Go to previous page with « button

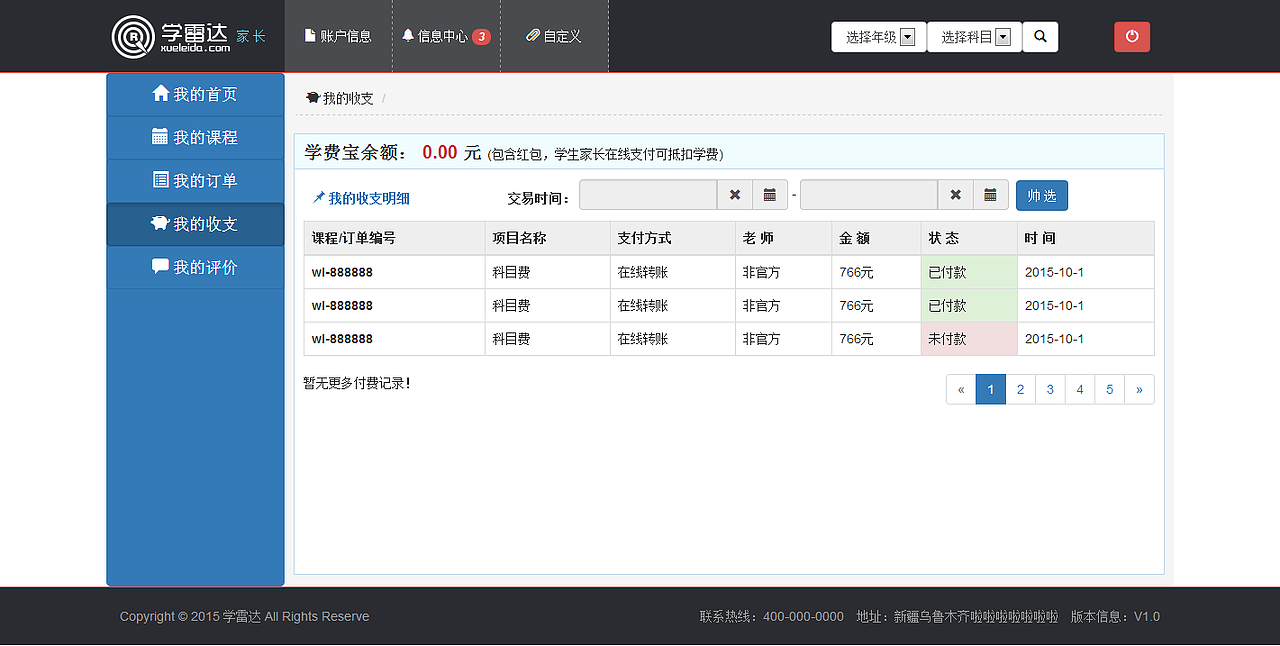(x=961, y=390)
